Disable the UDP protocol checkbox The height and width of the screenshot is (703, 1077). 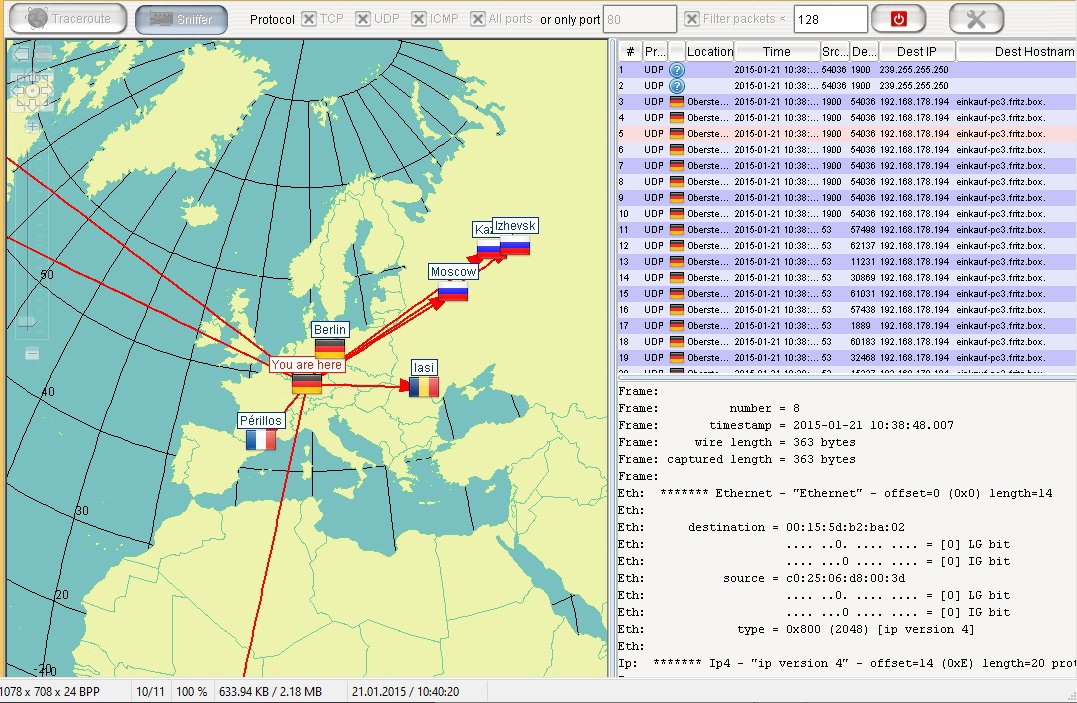[363, 19]
